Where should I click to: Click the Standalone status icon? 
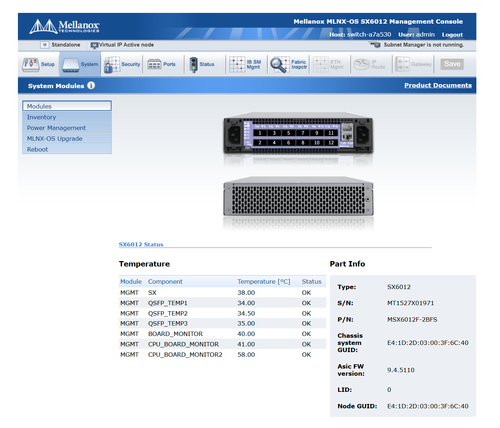[45, 45]
